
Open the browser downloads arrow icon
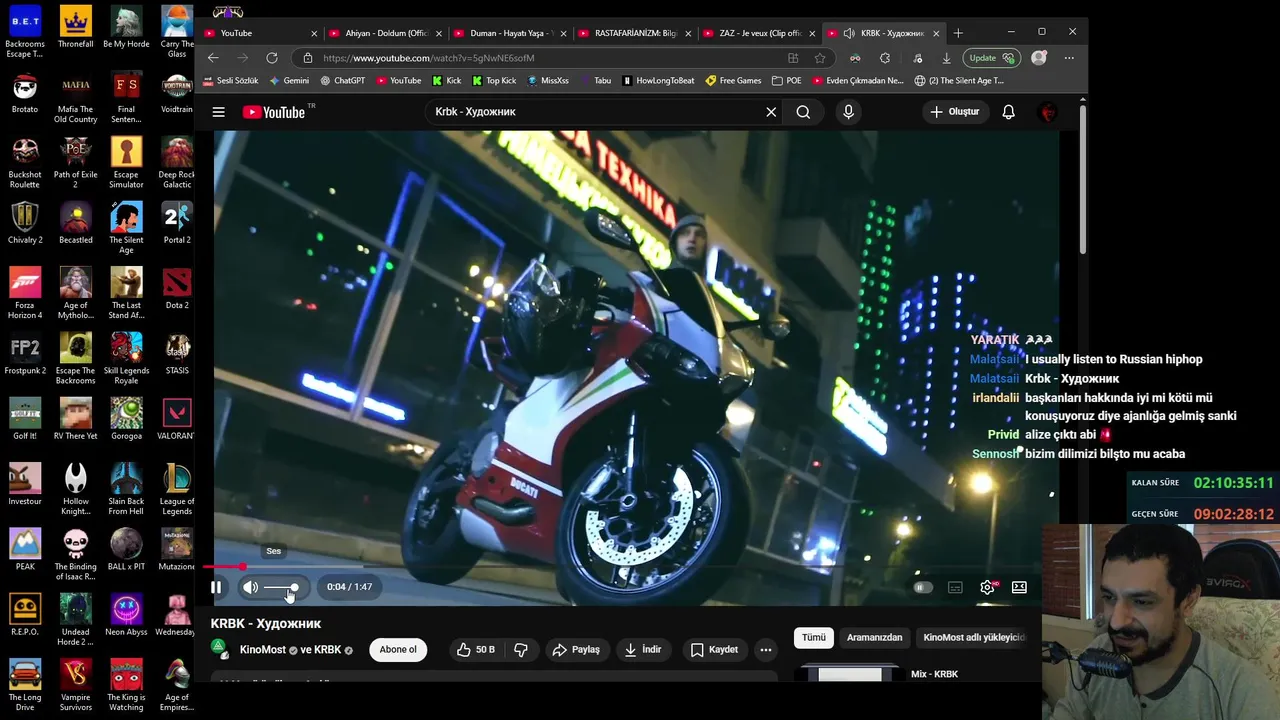point(946,58)
